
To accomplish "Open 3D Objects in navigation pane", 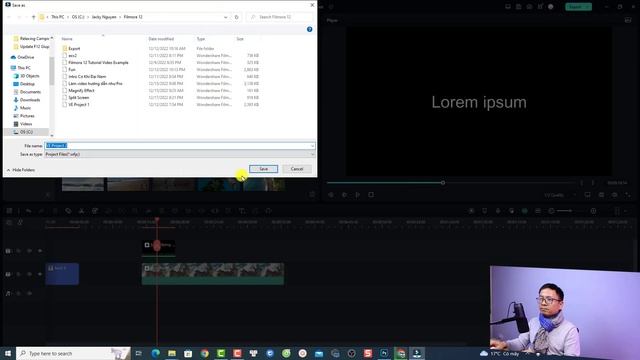I will [x=29, y=76].
